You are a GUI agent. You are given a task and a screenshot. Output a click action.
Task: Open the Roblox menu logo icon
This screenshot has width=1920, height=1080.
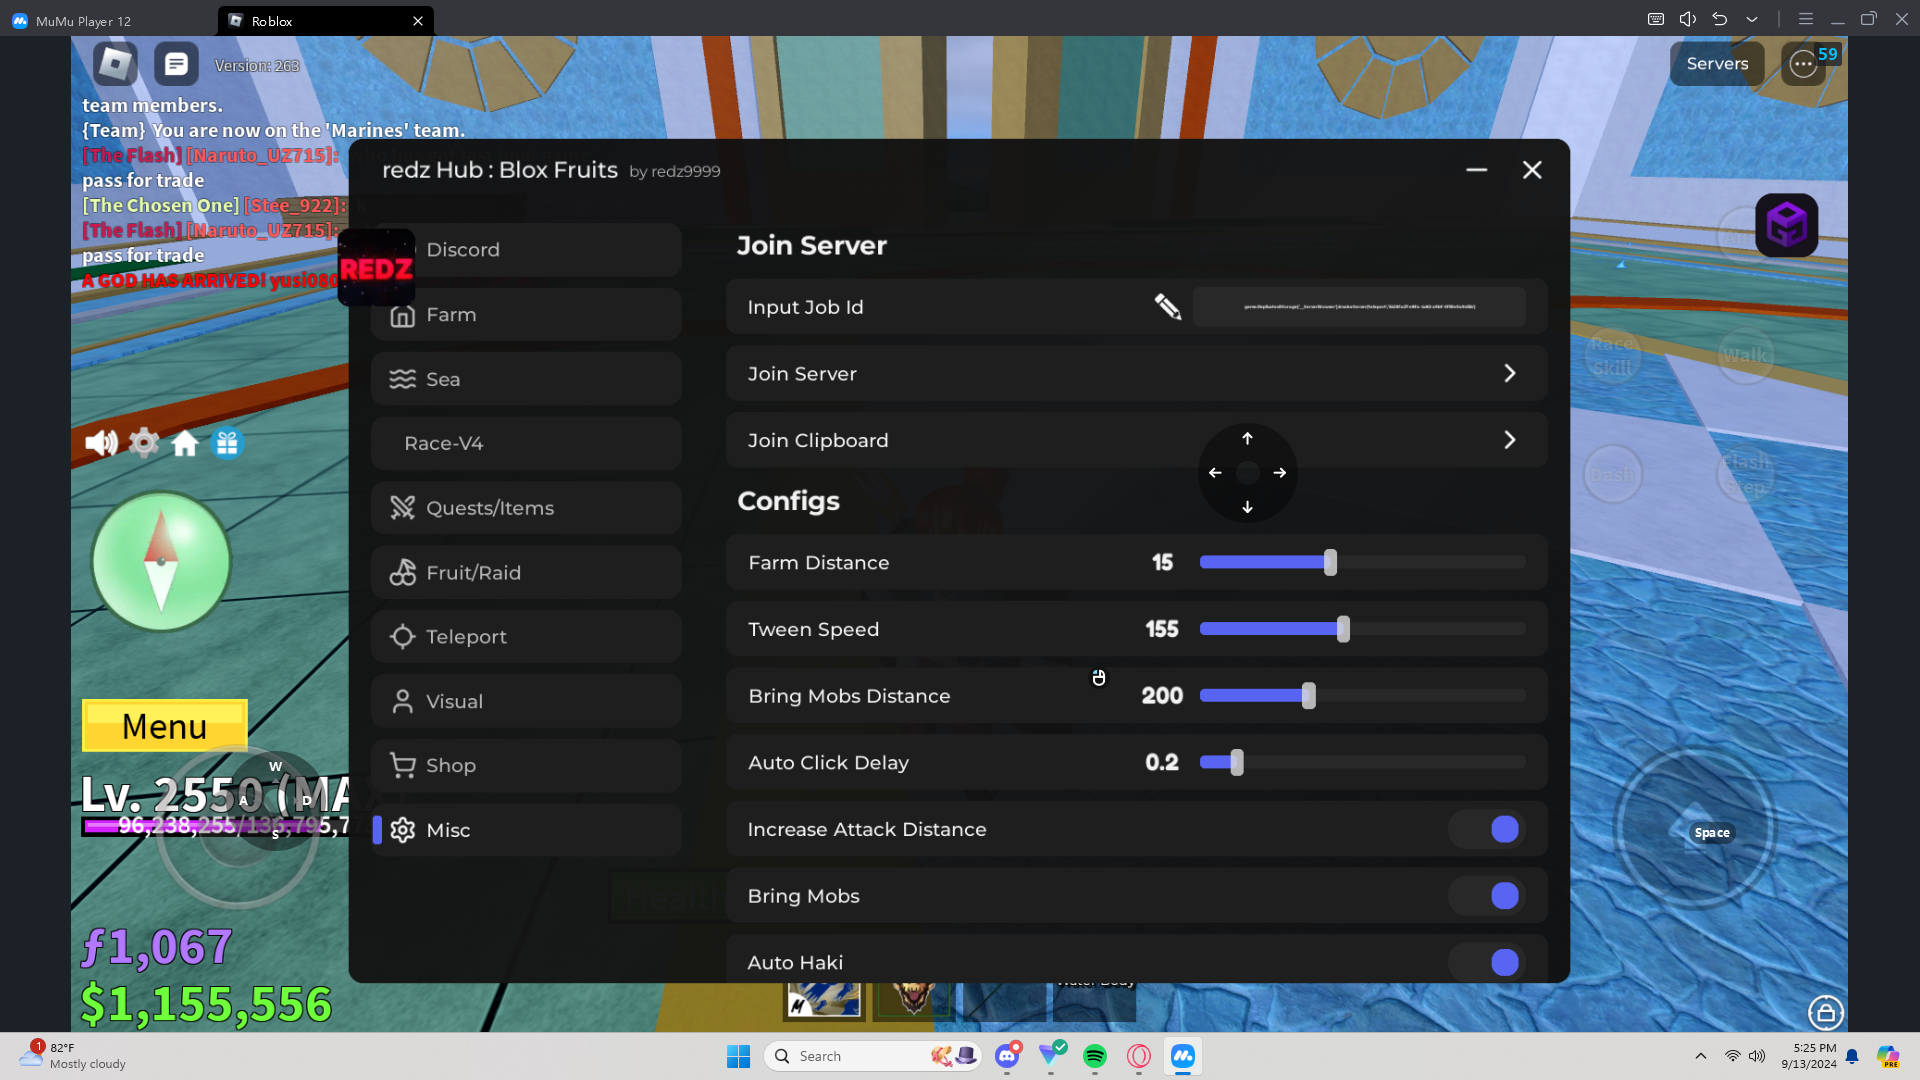tap(115, 64)
